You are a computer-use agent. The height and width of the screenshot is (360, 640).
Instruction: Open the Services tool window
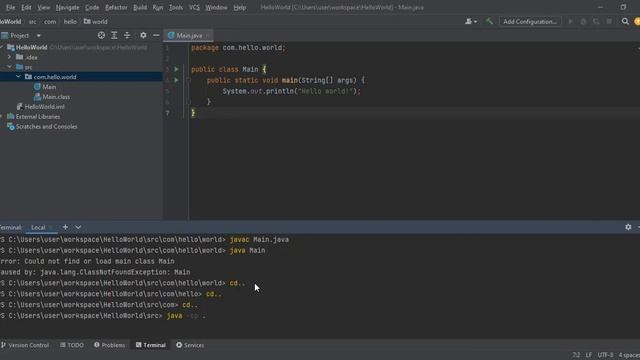(x=190, y=345)
